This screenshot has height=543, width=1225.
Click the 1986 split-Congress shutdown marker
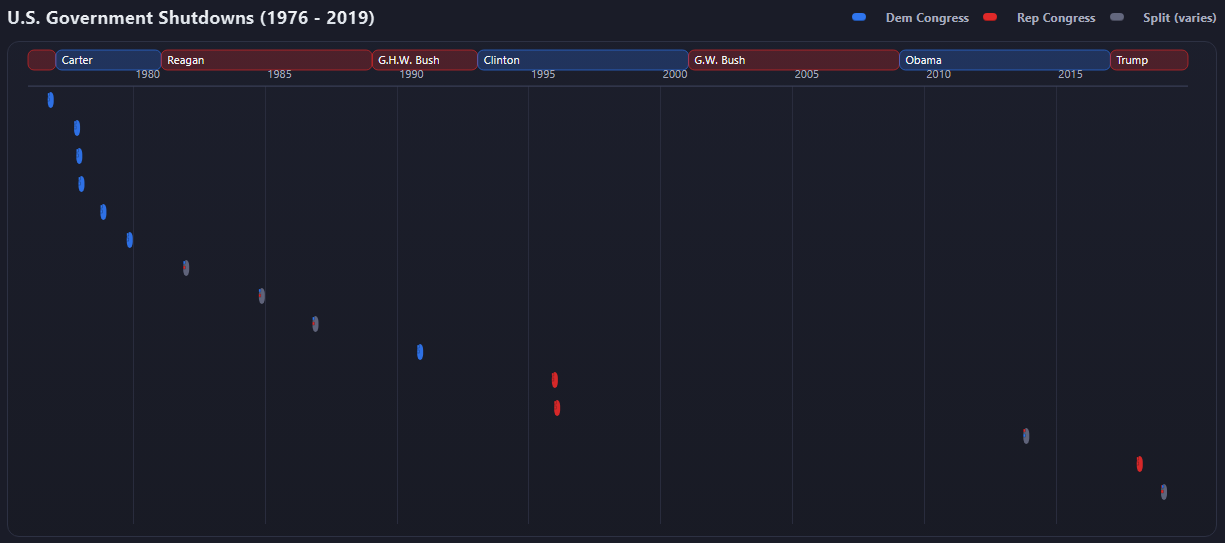315,324
